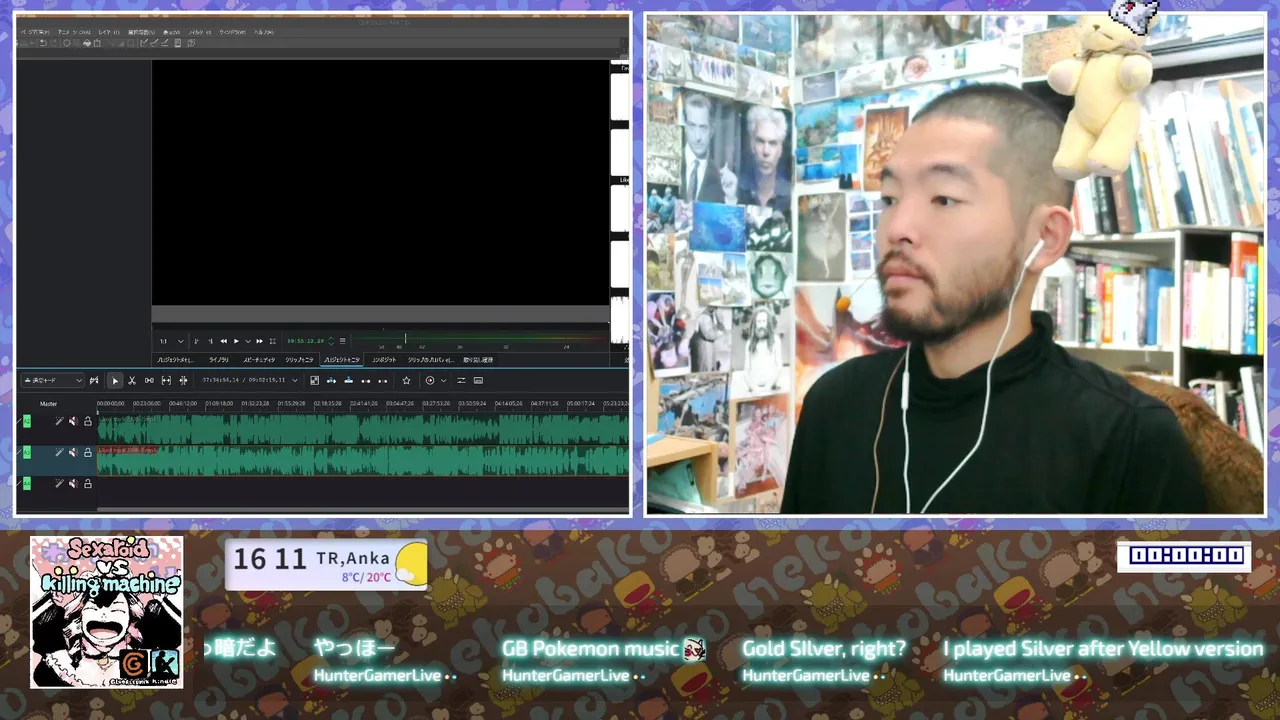Click the undo arrow in top toolbar
The width and height of the screenshot is (1280, 720).
tap(43, 43)
